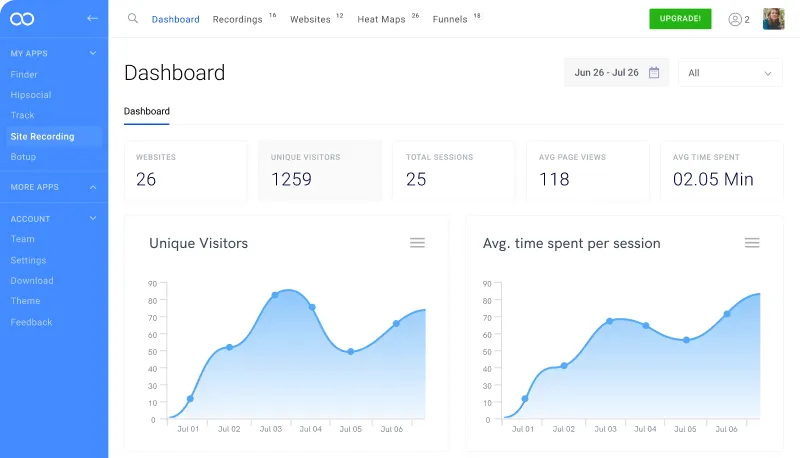The image size is (800, 458).
Task: Click Jul 01 data point in Unique Visitors chart
Action: (x=190, y=399)
